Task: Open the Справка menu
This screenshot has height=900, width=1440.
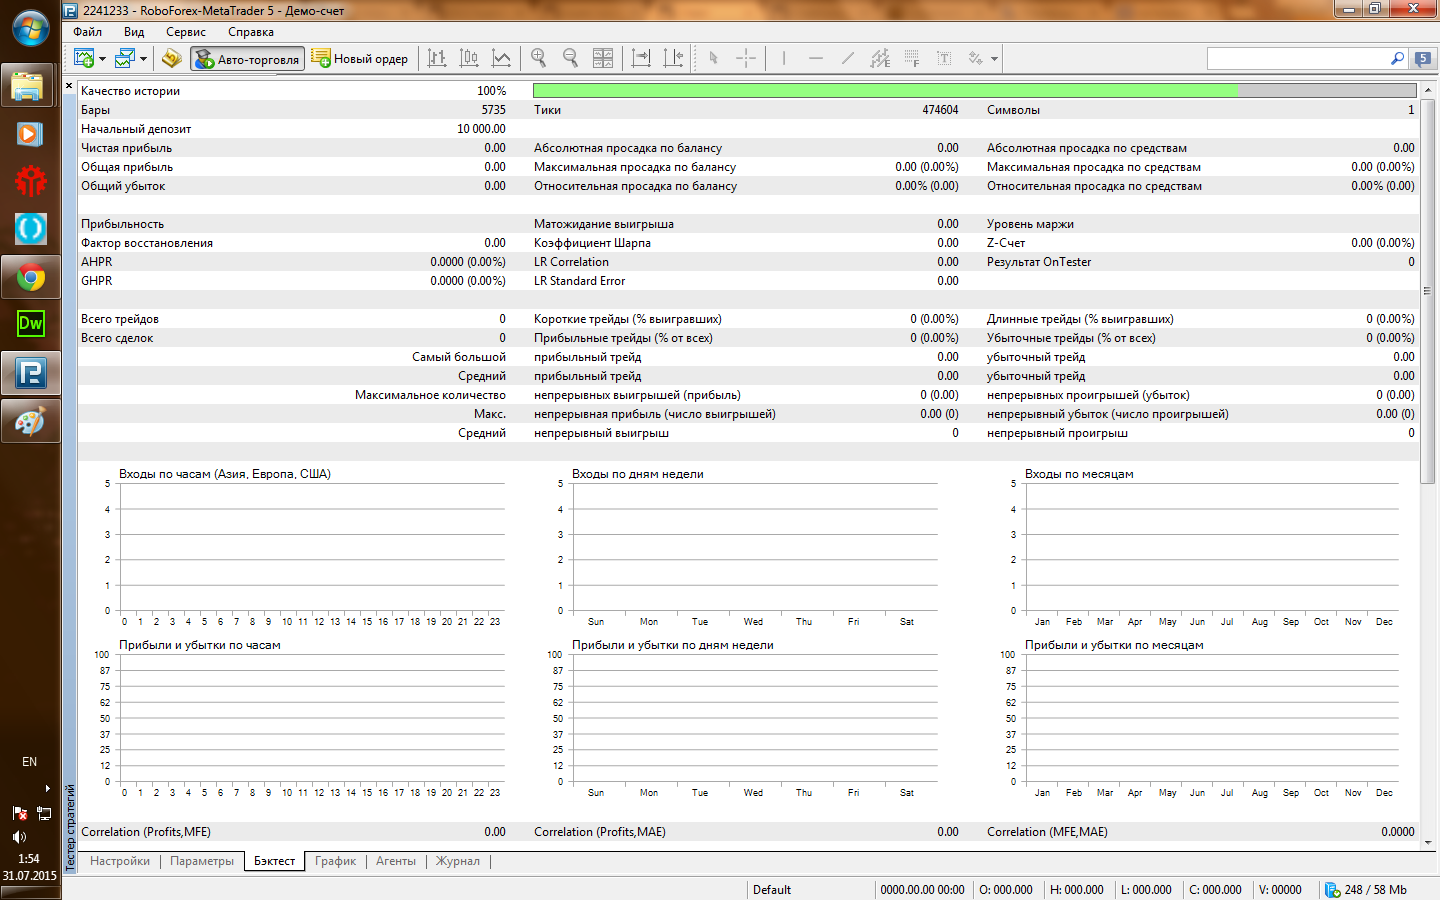Action: (x=251, y=32)
